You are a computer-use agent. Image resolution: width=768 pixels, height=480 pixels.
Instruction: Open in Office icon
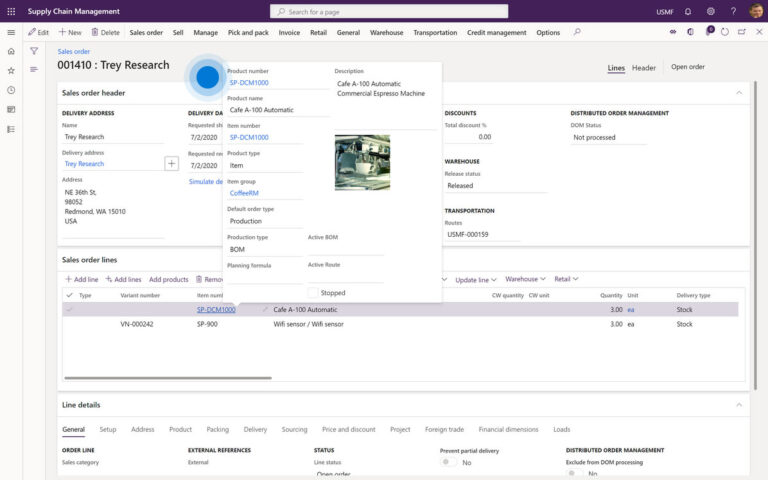tap(690, 32)
